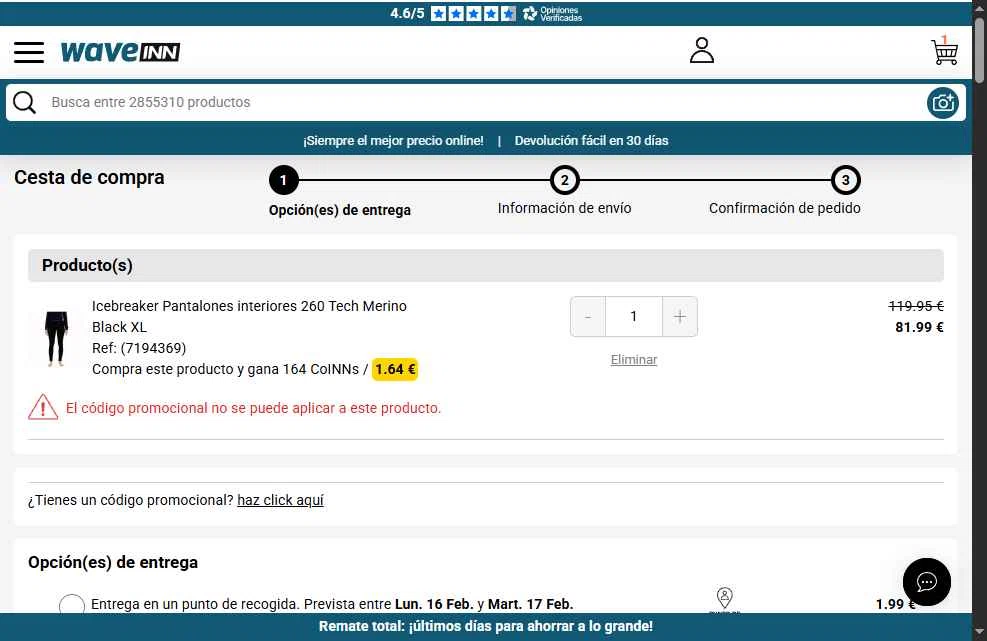Viewport: 987px width, 641px height.
Task: Search by image using camera icon
Action: [x=942, y=103]
